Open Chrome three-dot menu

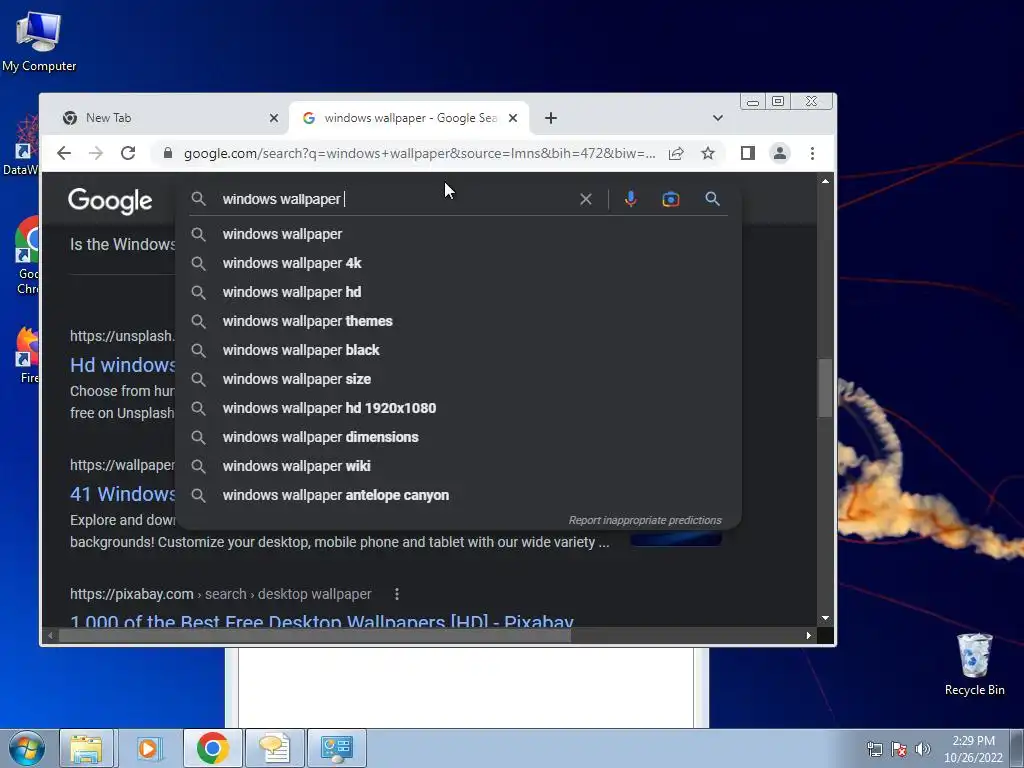click(812, 153)
